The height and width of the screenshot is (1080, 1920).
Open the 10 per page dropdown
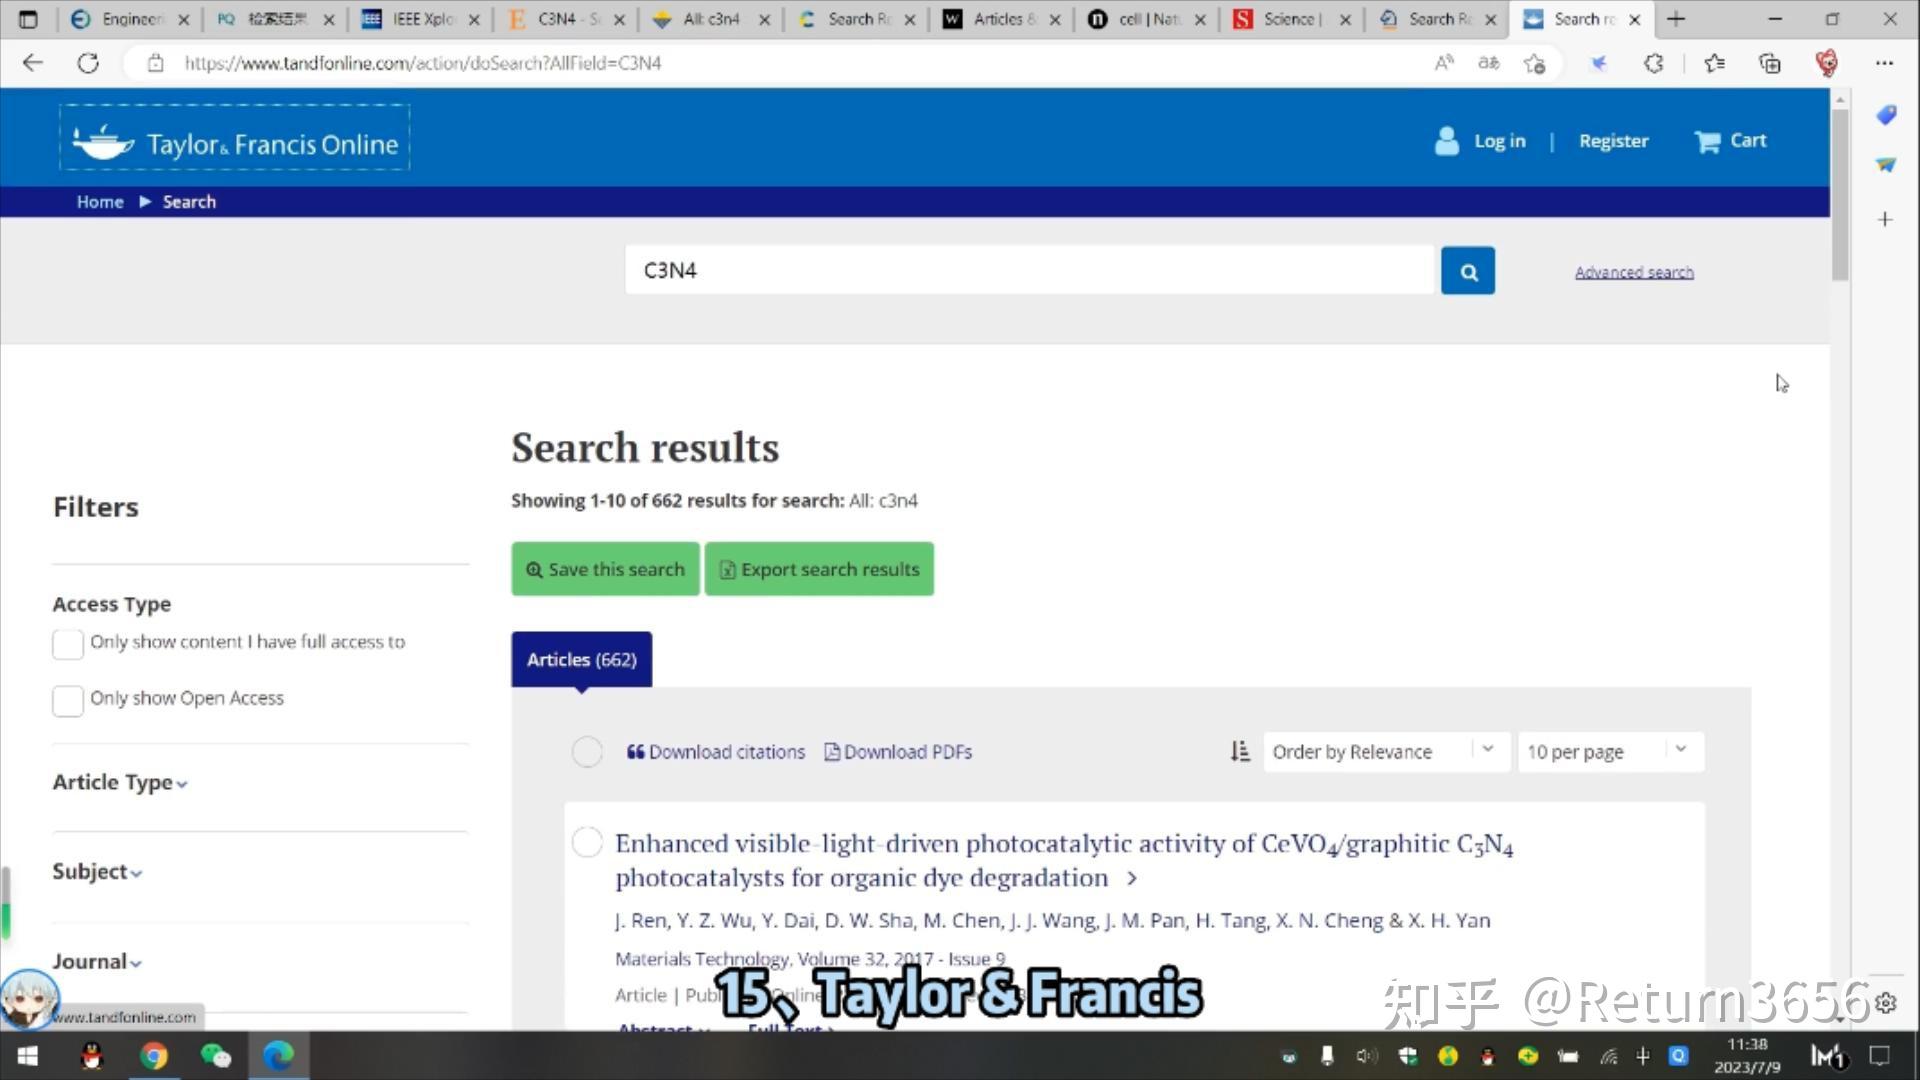(1610, 751)
